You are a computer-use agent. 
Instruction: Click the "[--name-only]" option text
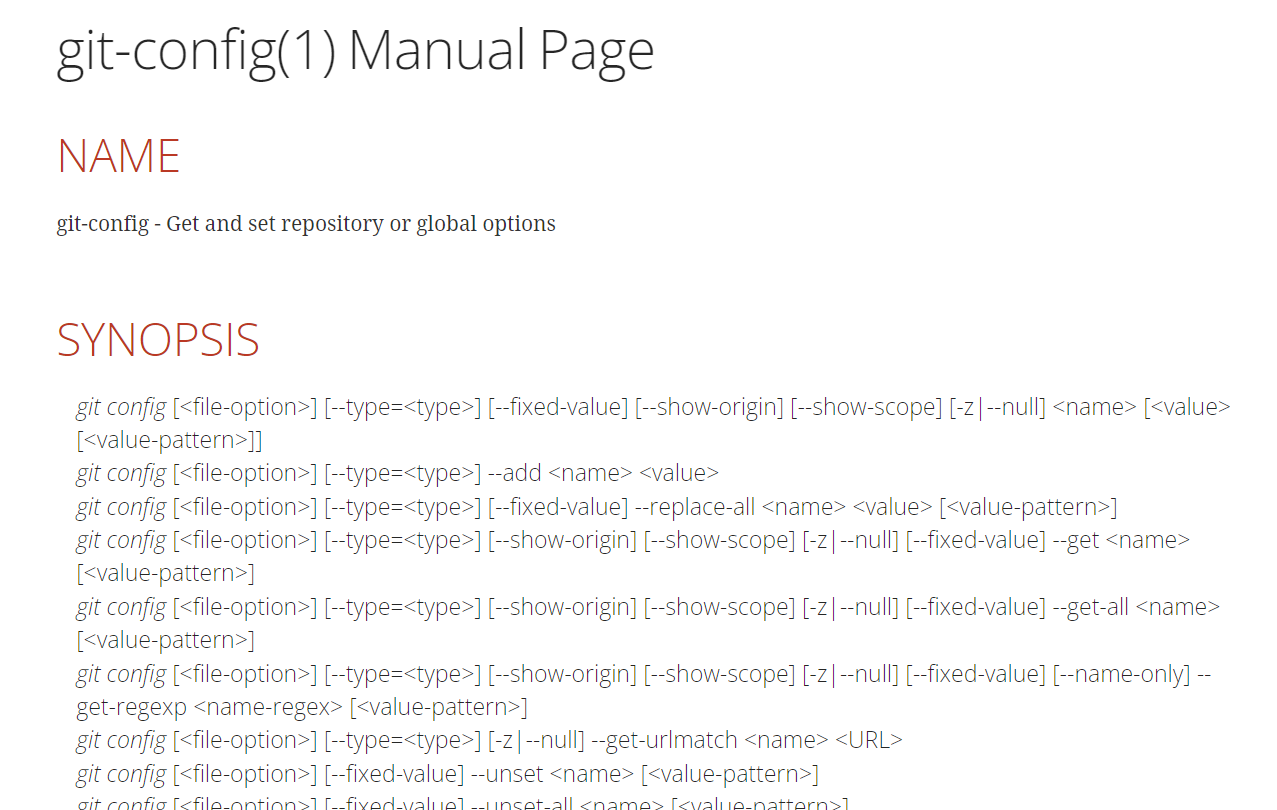tap(1121, 674)
